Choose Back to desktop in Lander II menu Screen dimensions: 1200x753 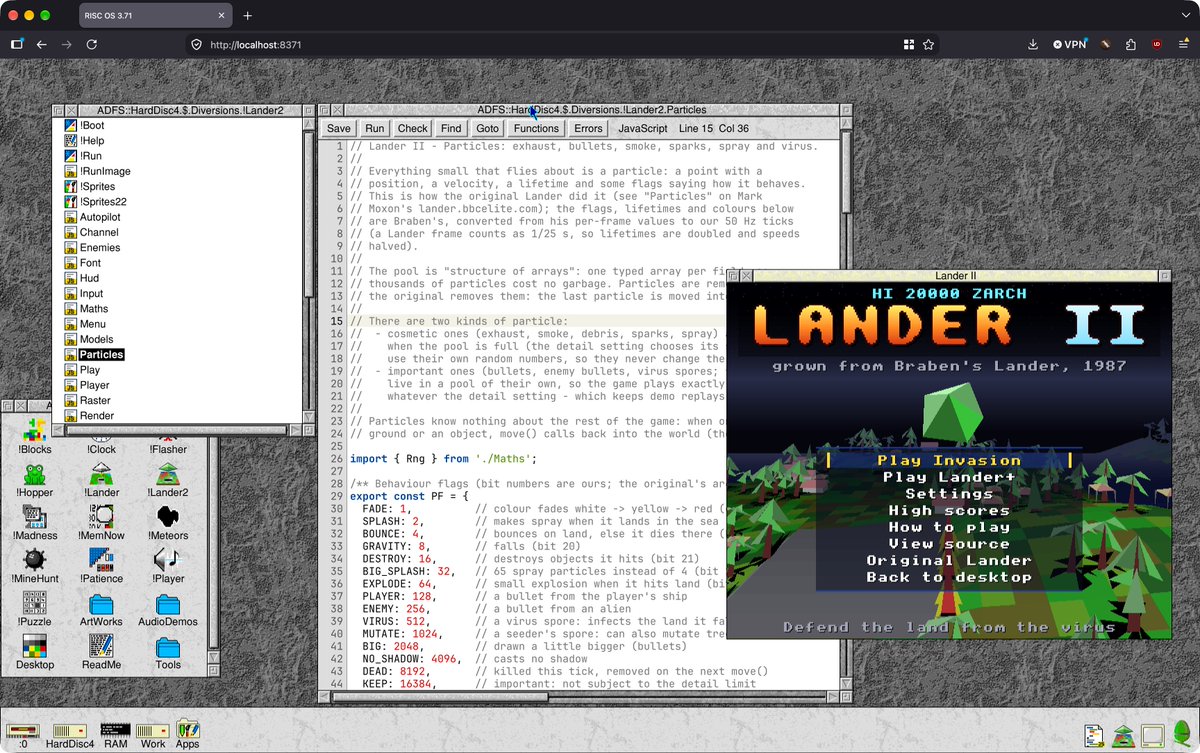point(949,577)
